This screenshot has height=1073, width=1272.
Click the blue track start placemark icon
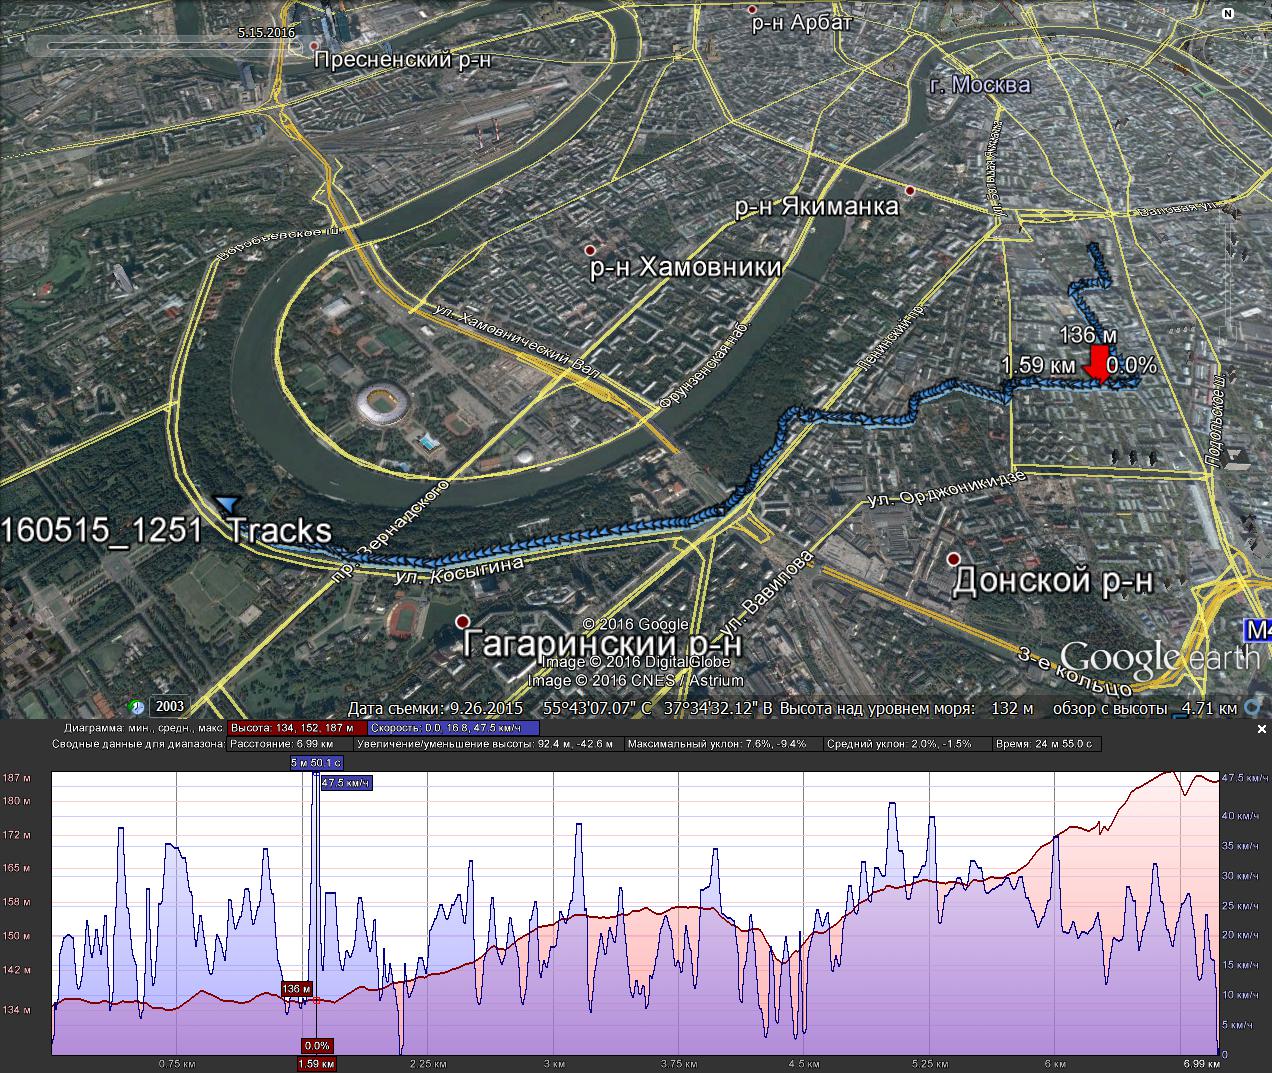[x=228, y=504]
